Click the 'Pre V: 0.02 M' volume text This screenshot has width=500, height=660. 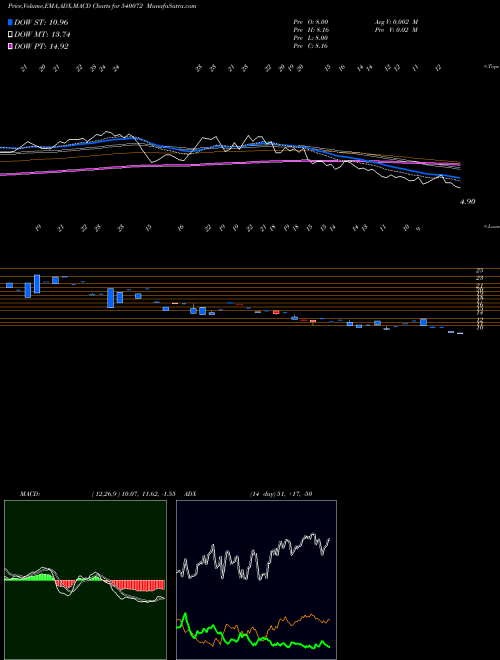click(x=396, y=30)
